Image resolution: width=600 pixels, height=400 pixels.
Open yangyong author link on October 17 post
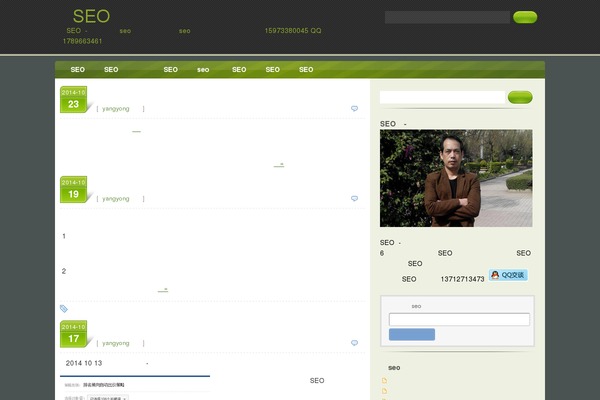[116, 343]
